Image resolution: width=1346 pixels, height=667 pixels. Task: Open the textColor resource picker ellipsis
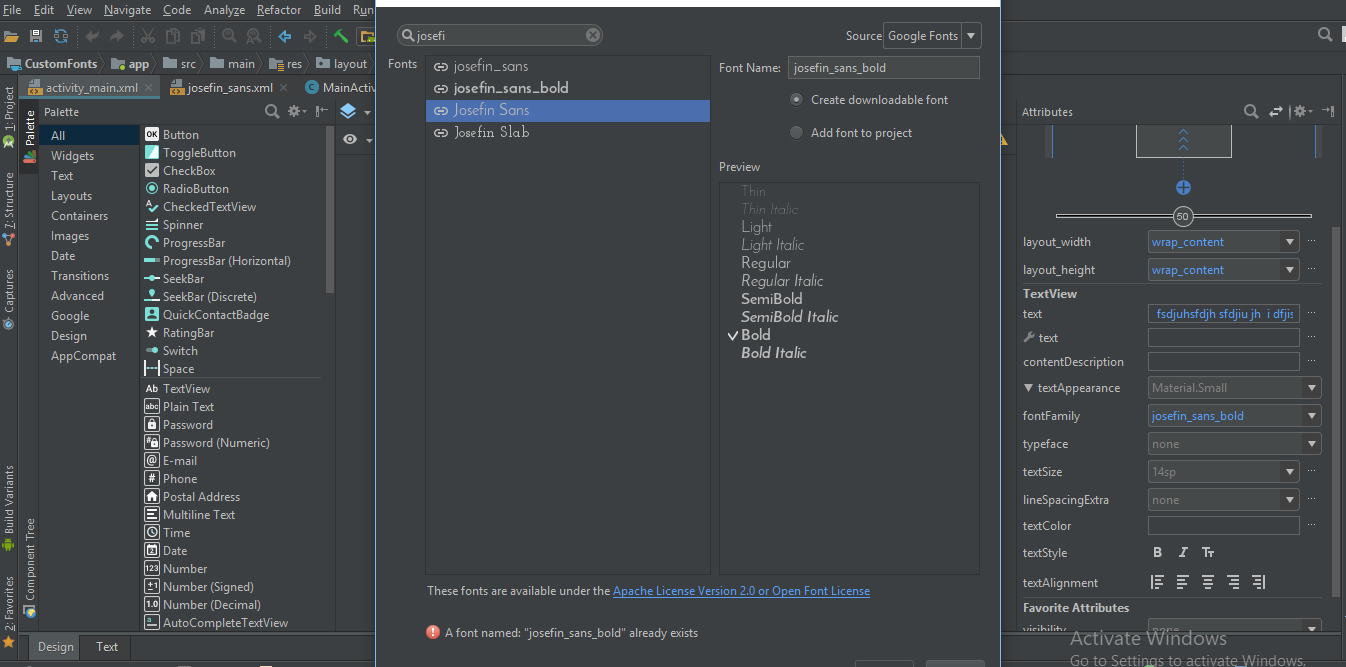point(1311,526)
